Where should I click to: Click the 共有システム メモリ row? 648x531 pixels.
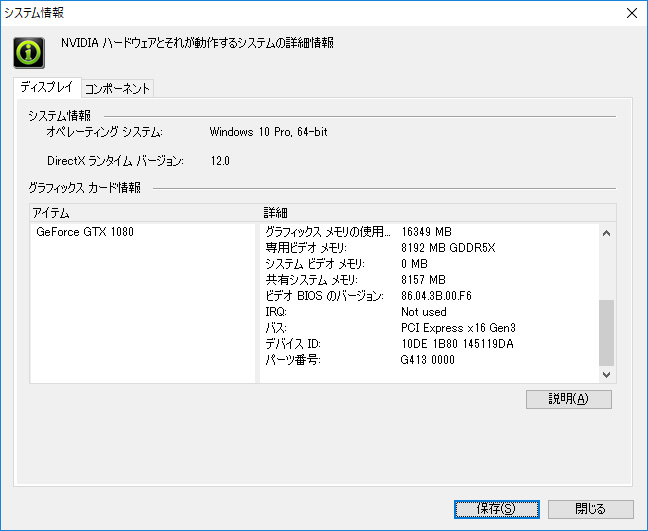[x=430, y=280]
